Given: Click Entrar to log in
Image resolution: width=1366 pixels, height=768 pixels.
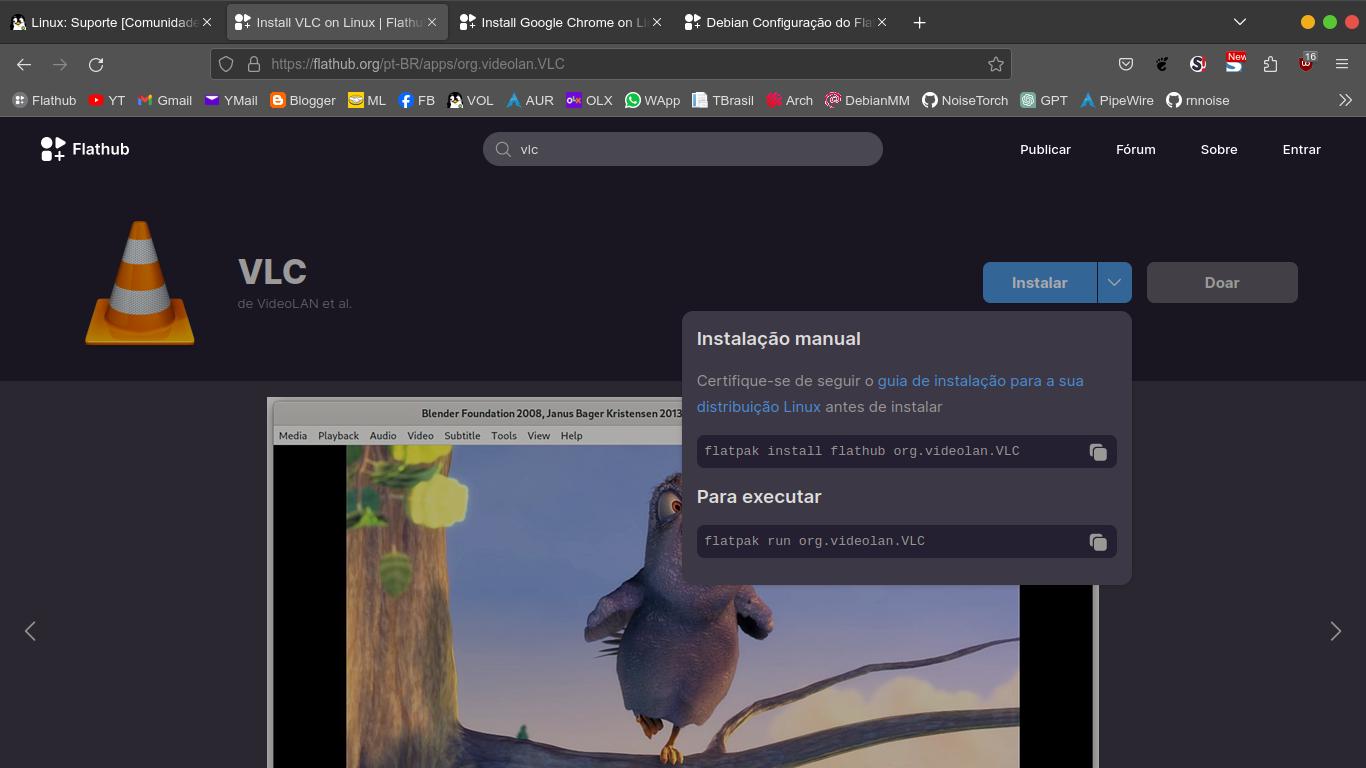Looking at the screenshot, I should [1301, 149].
